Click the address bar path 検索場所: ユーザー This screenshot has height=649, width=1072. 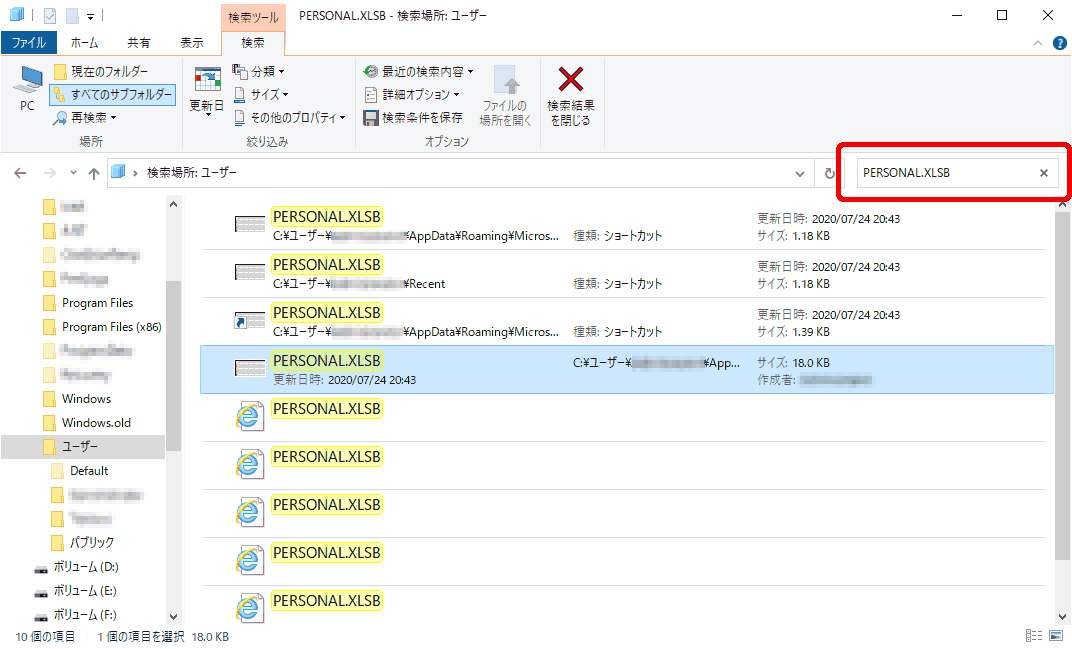pyautogui.click(x=191, y=173)
